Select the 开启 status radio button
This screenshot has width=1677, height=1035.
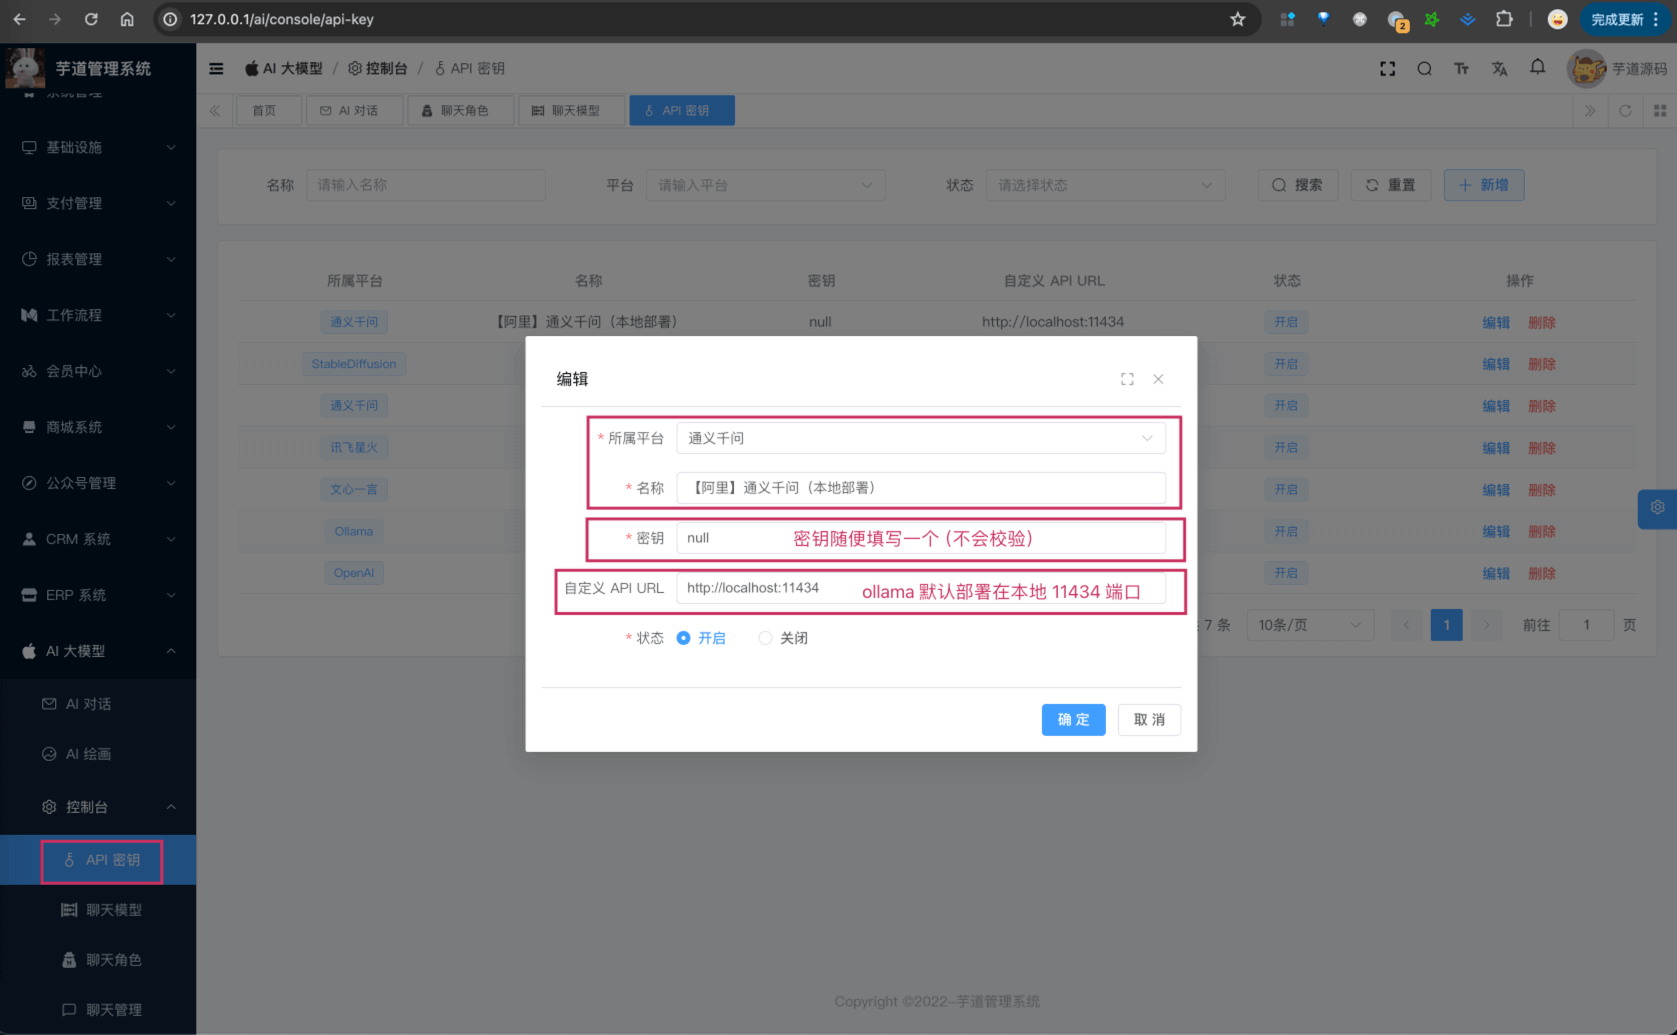pyautogui.click(x=683, y=637)
